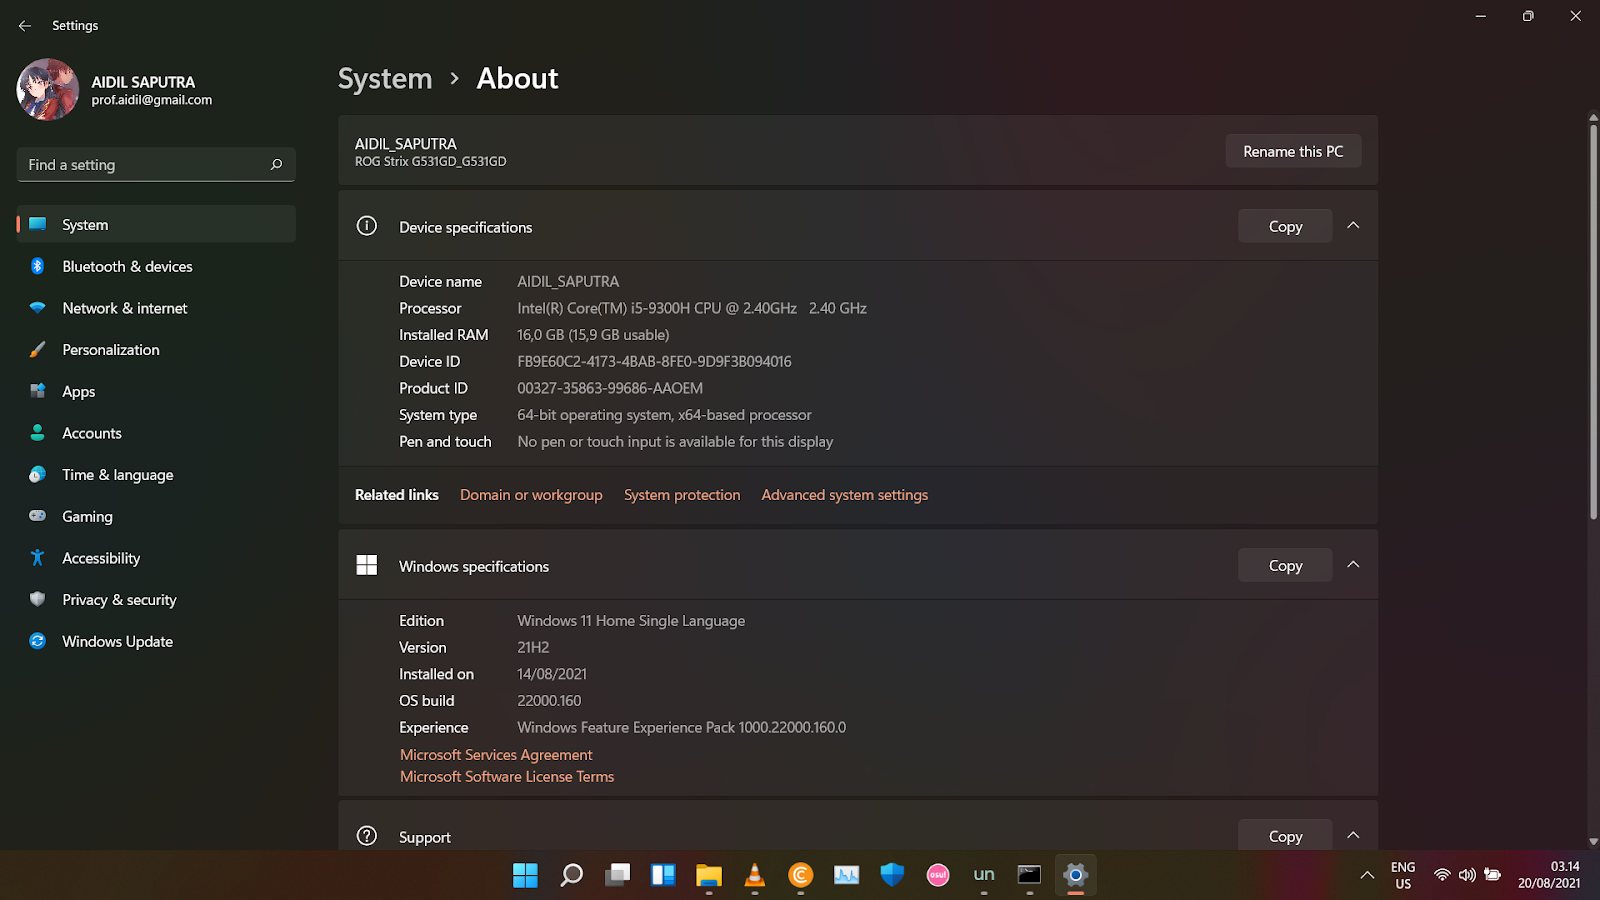Open Windows Update settings

click(x=156, y=642)
